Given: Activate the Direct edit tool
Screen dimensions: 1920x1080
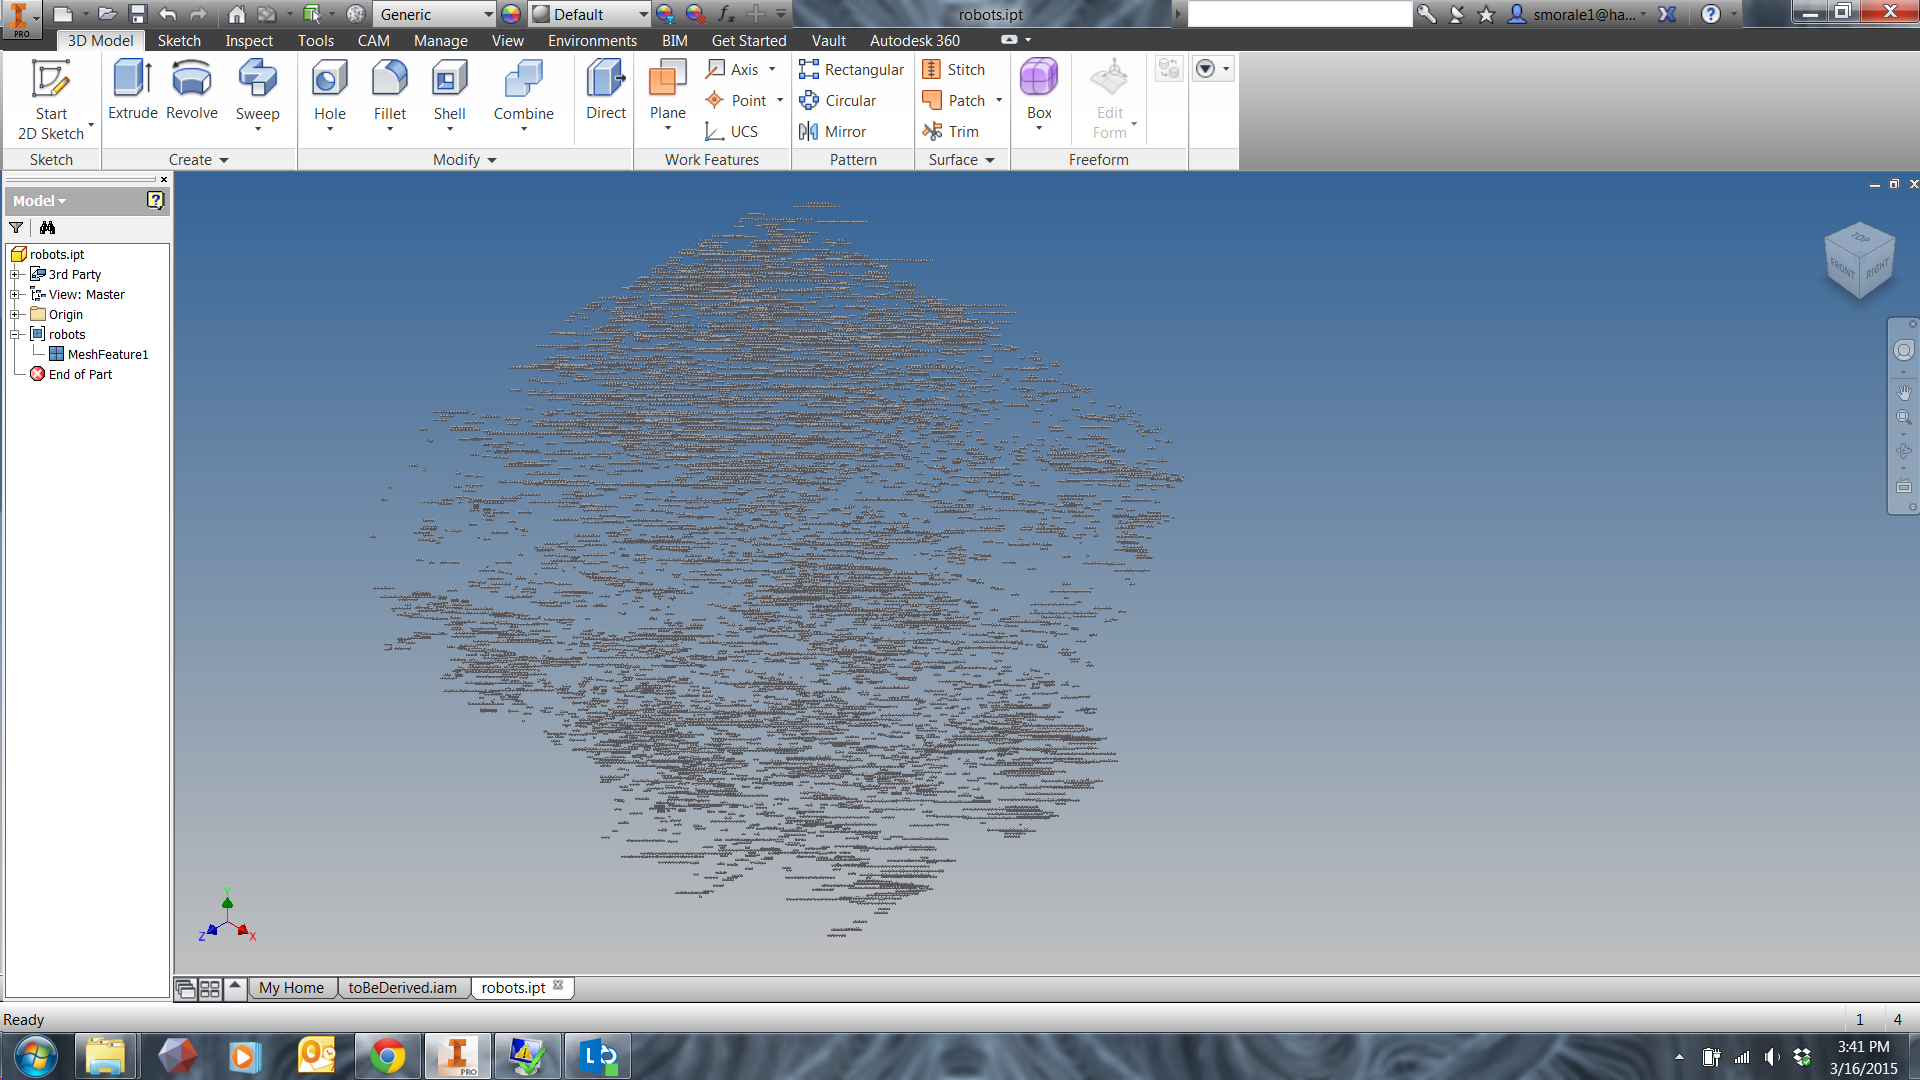Looking at the screenshot, I should (x=606, y=90).
